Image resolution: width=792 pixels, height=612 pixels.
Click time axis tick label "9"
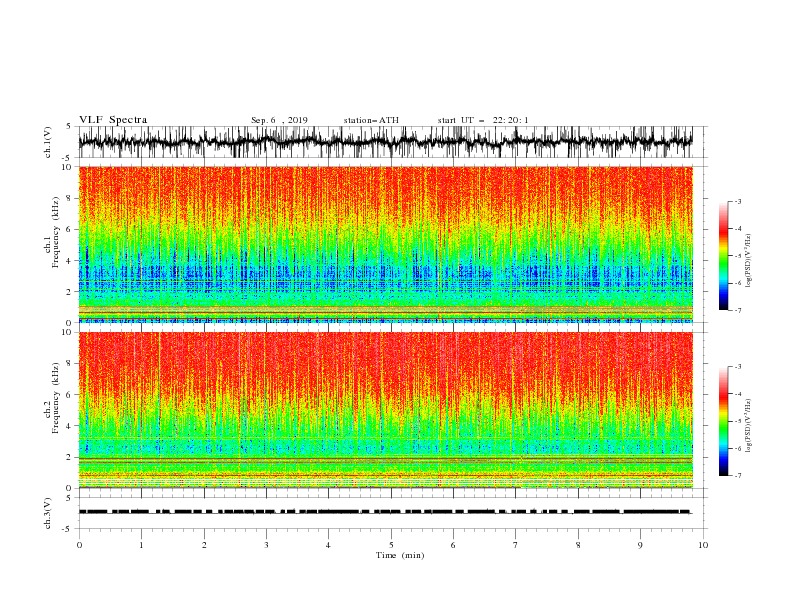click(x=640, y=545)
